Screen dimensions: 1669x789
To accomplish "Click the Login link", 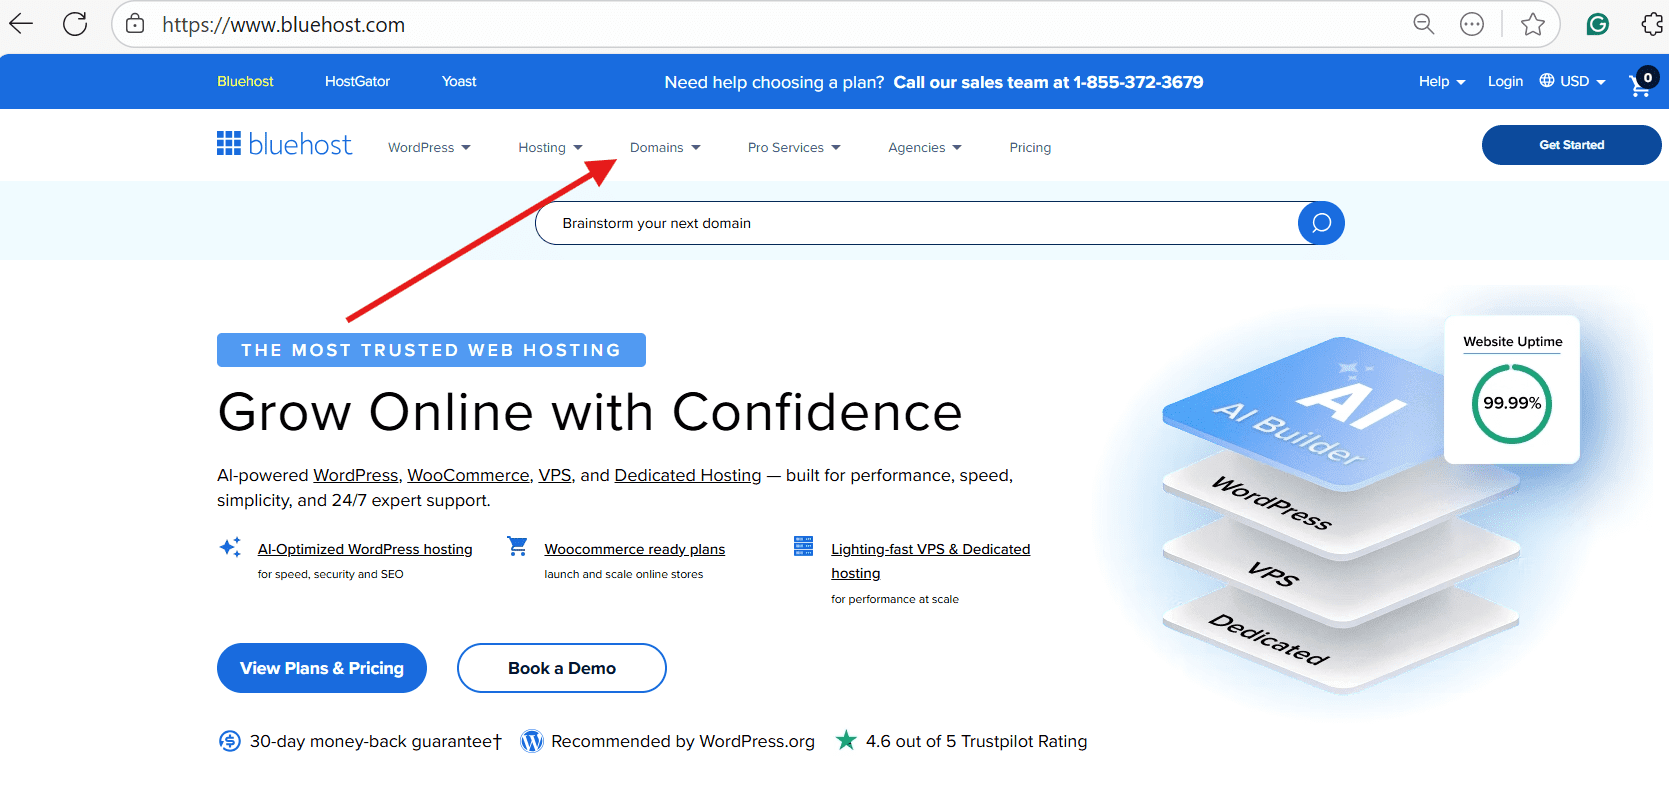I will (x=1505, y=81).
